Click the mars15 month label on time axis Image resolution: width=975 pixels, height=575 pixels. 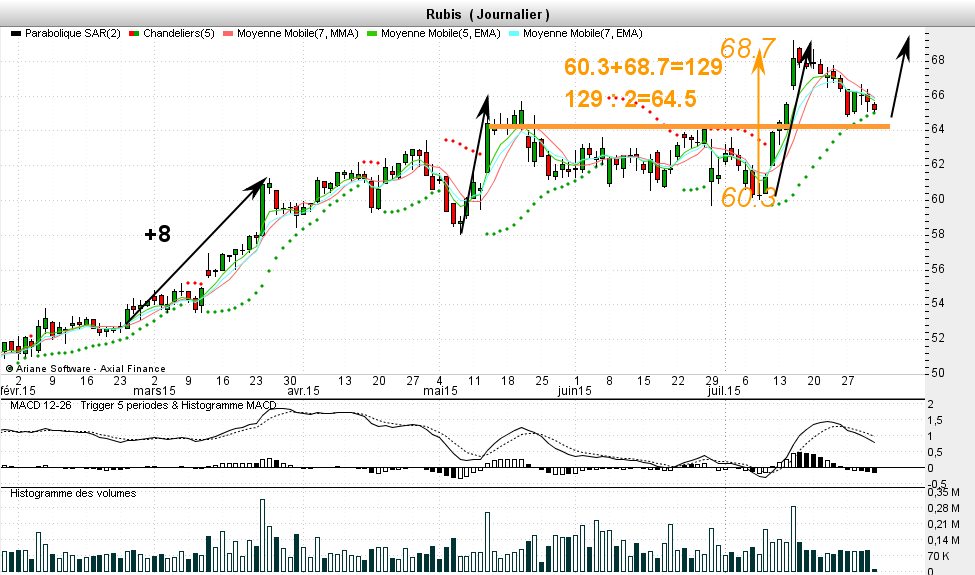154,391
